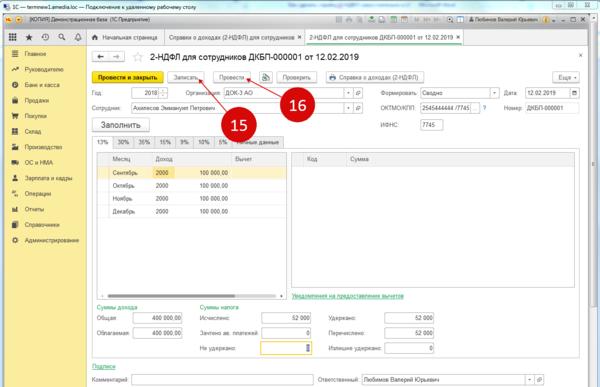Click Провести и закрыть button
This screenshot has height=387, width=600.
127,77
